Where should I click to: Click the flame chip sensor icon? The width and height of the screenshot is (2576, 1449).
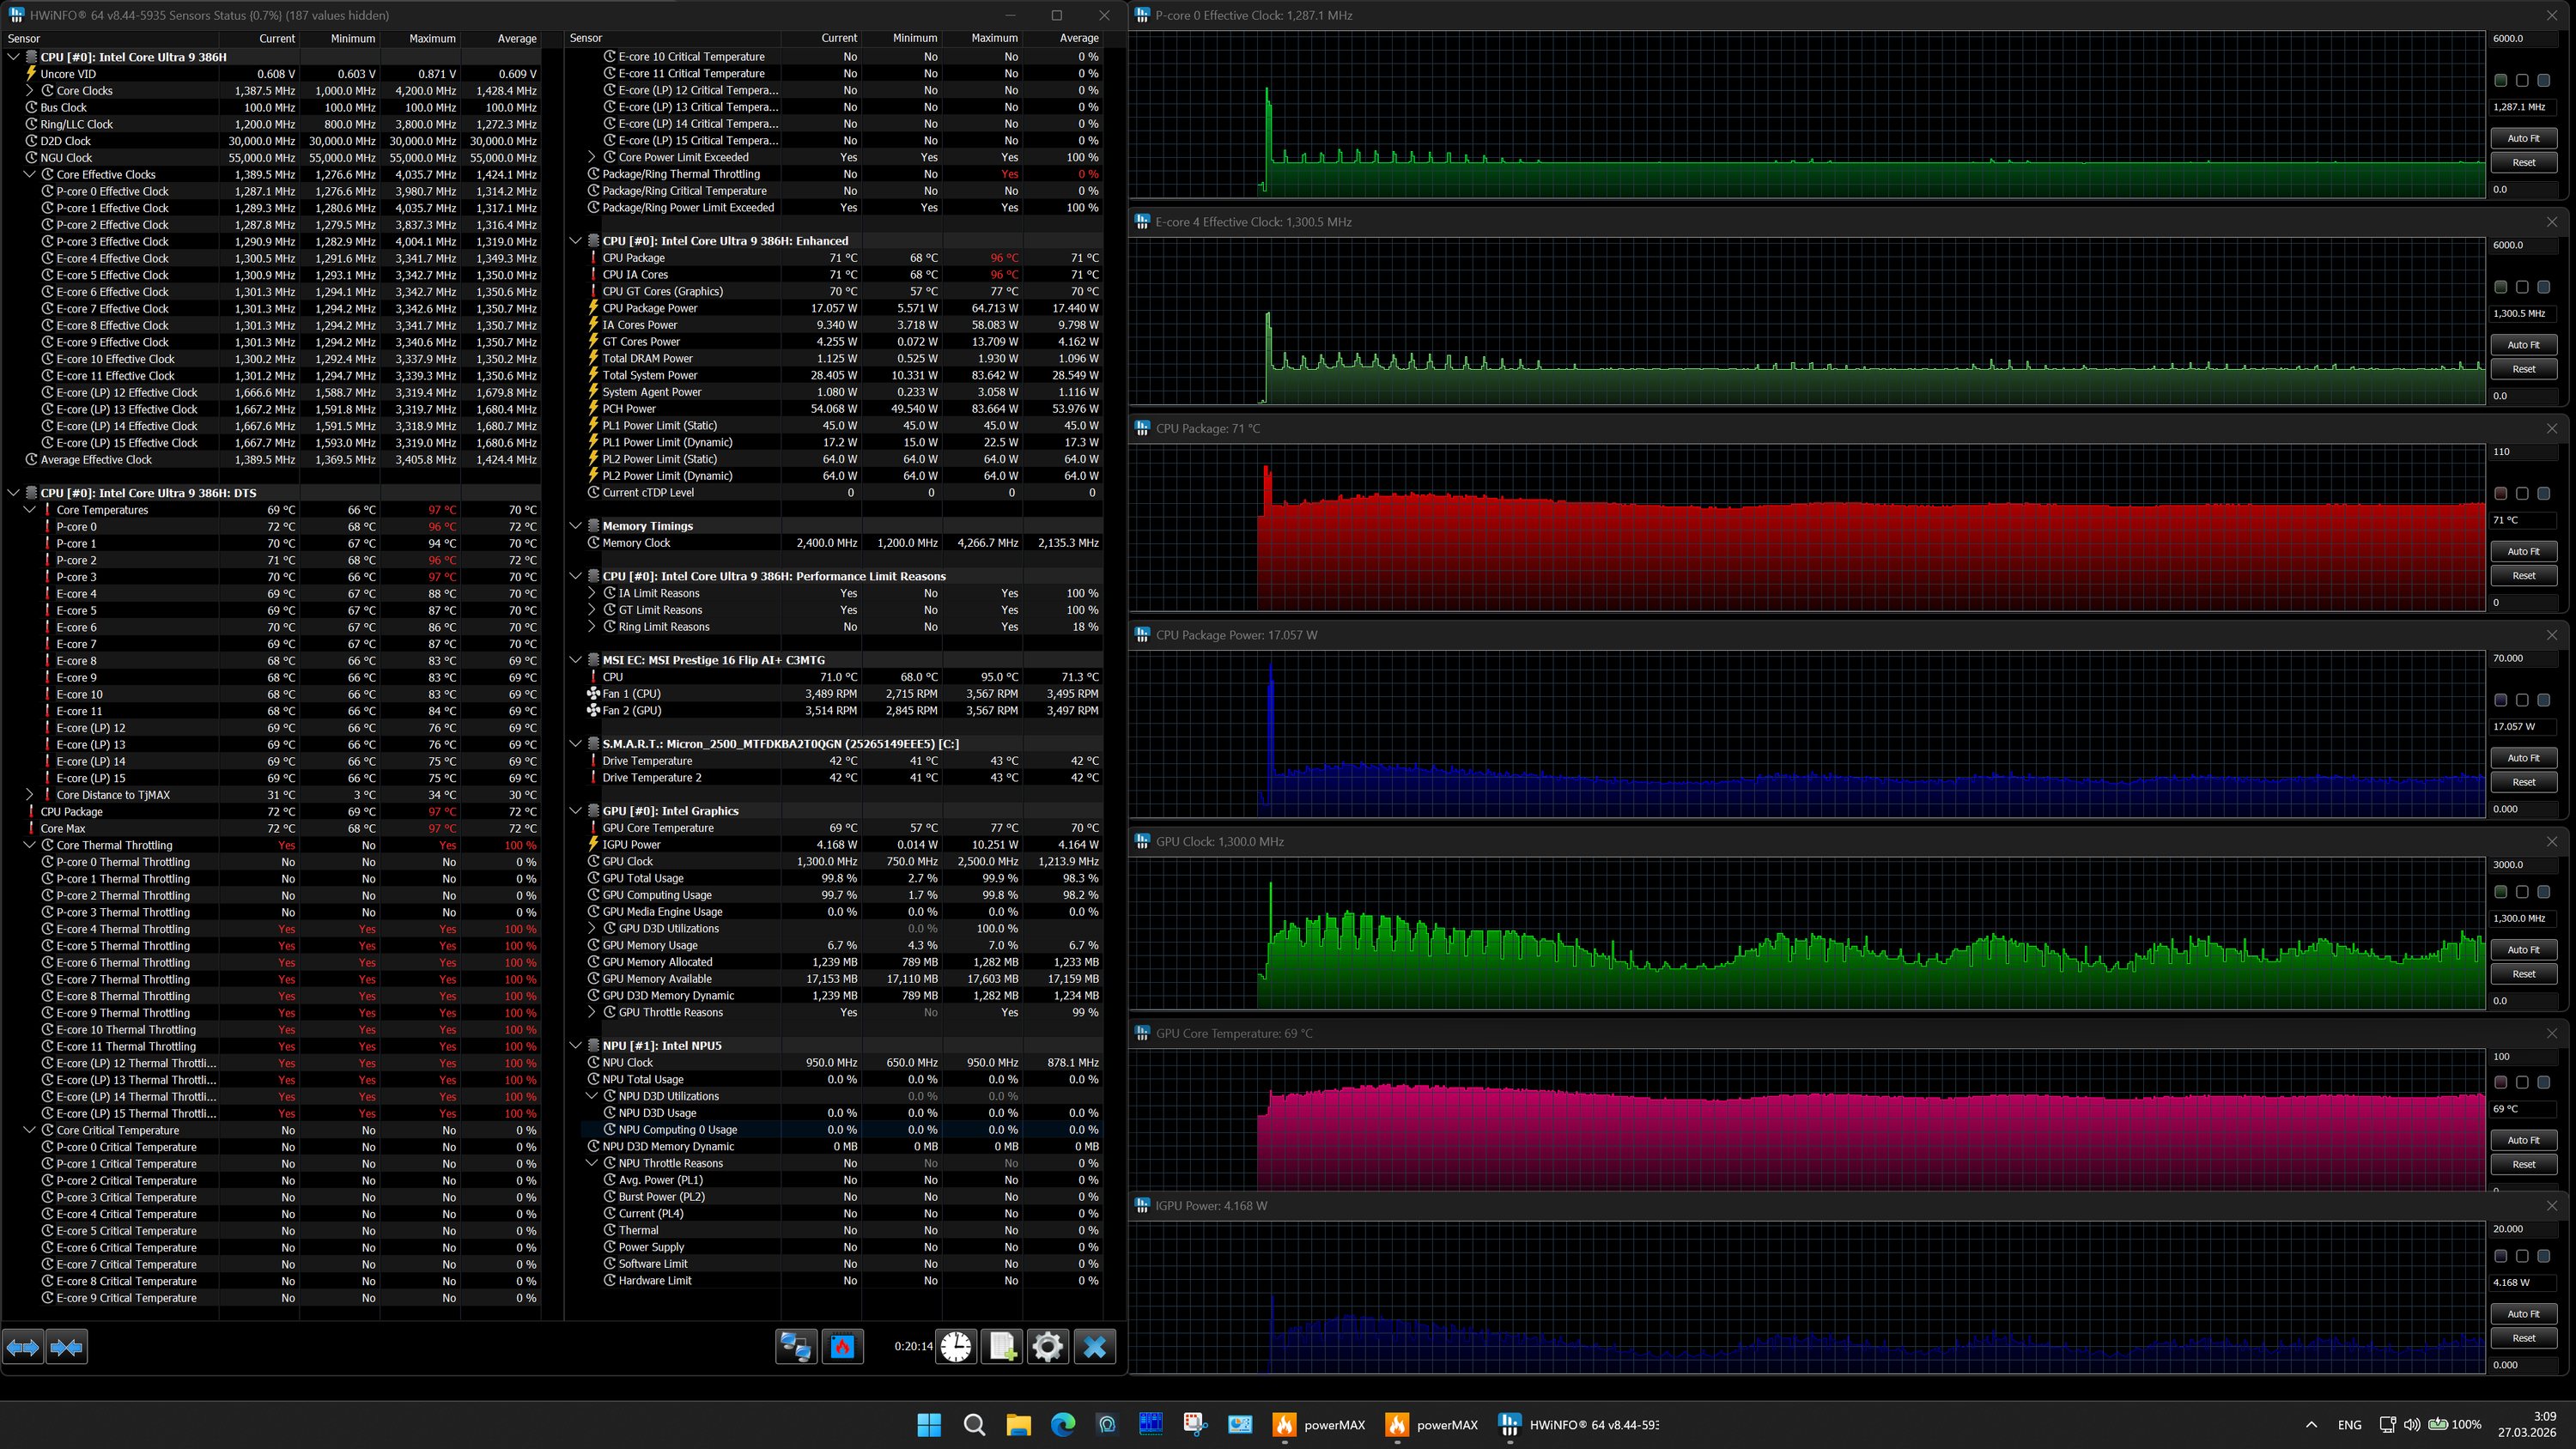[842, 1347]
